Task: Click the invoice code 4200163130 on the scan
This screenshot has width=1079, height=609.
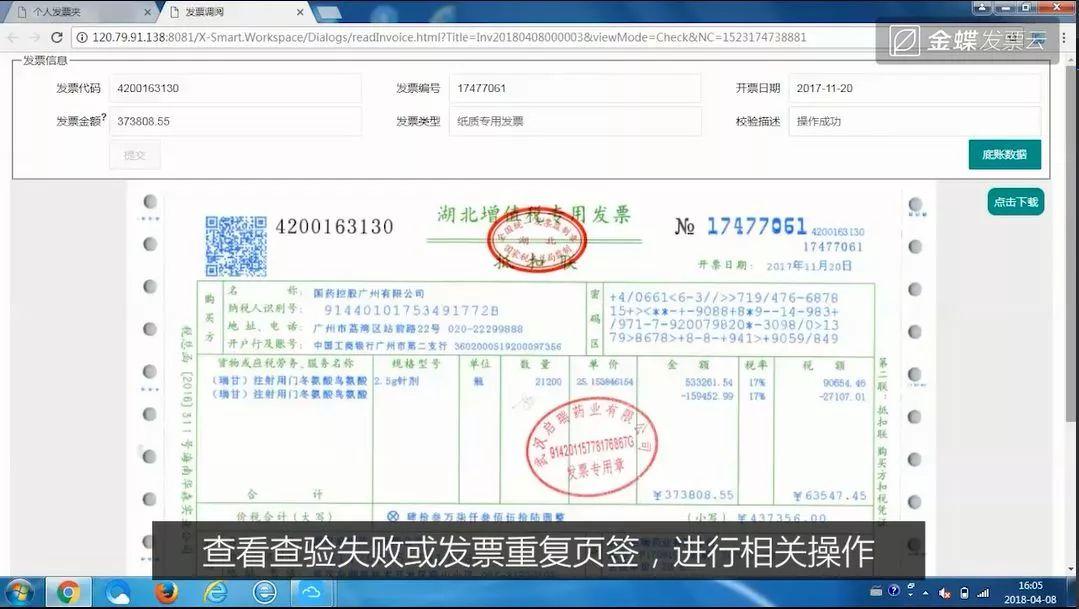Action: [x=334, y=226]
